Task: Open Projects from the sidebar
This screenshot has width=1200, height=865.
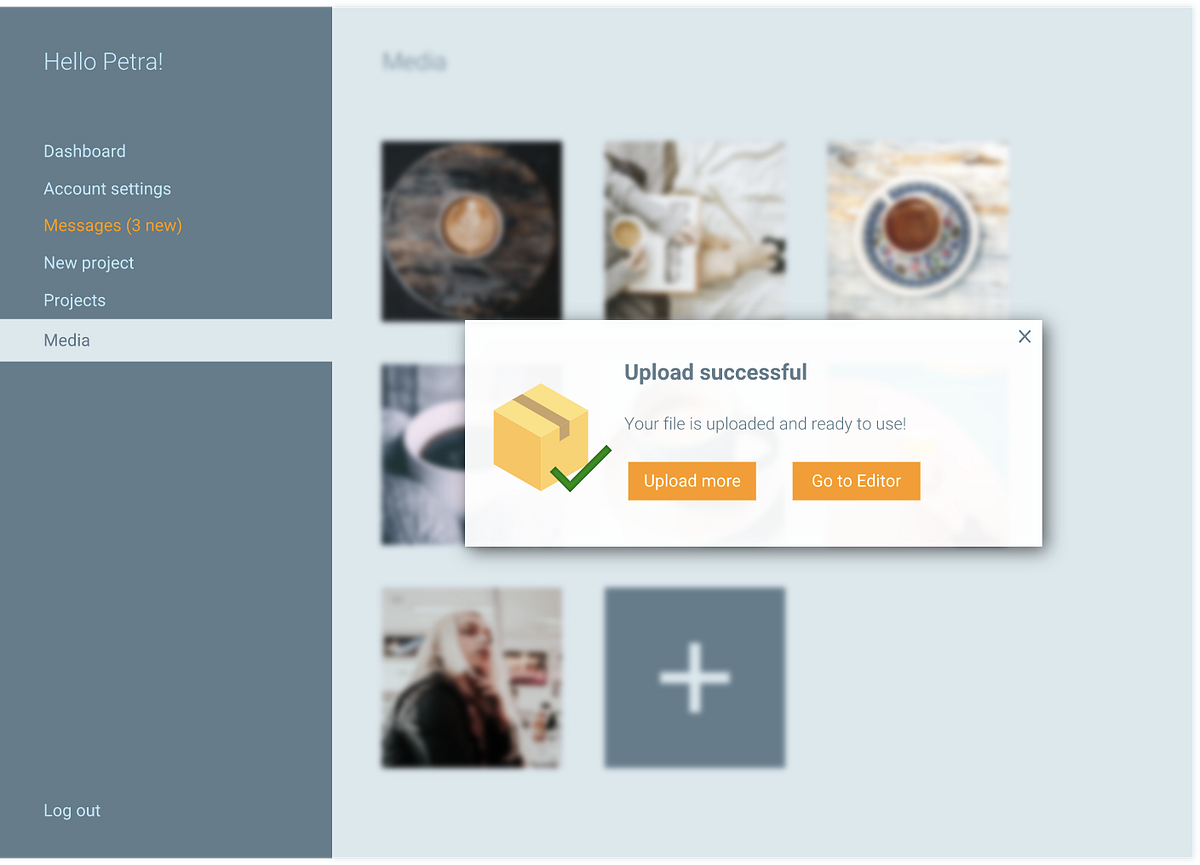Action: 75,300
